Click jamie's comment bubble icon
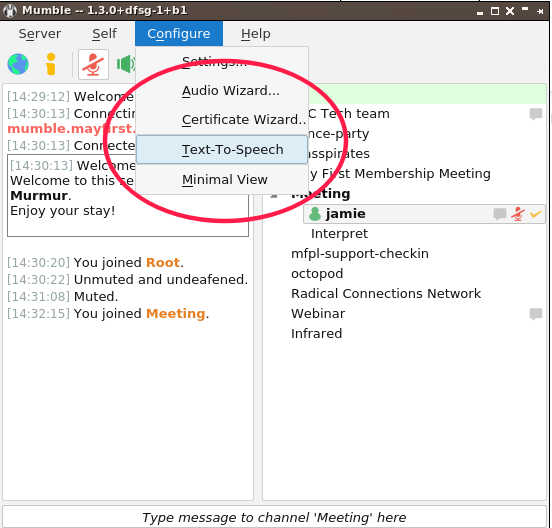Viewport: 552px width, 528px height. tap(500, 214)
